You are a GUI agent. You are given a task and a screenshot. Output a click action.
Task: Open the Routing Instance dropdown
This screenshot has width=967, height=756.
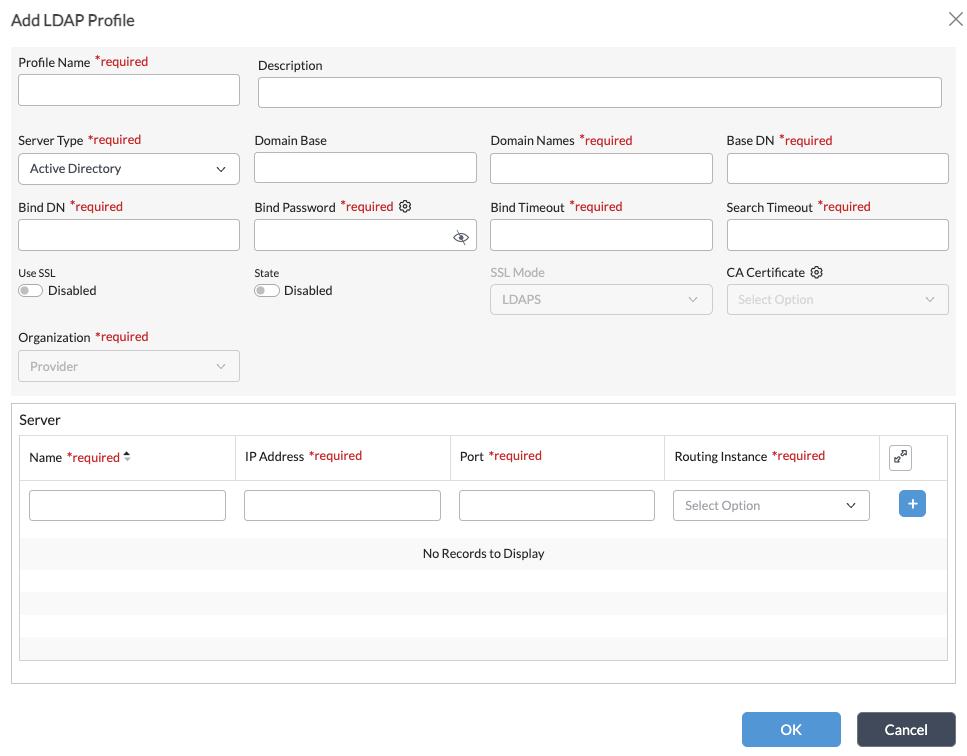click(x=771, y=506)
